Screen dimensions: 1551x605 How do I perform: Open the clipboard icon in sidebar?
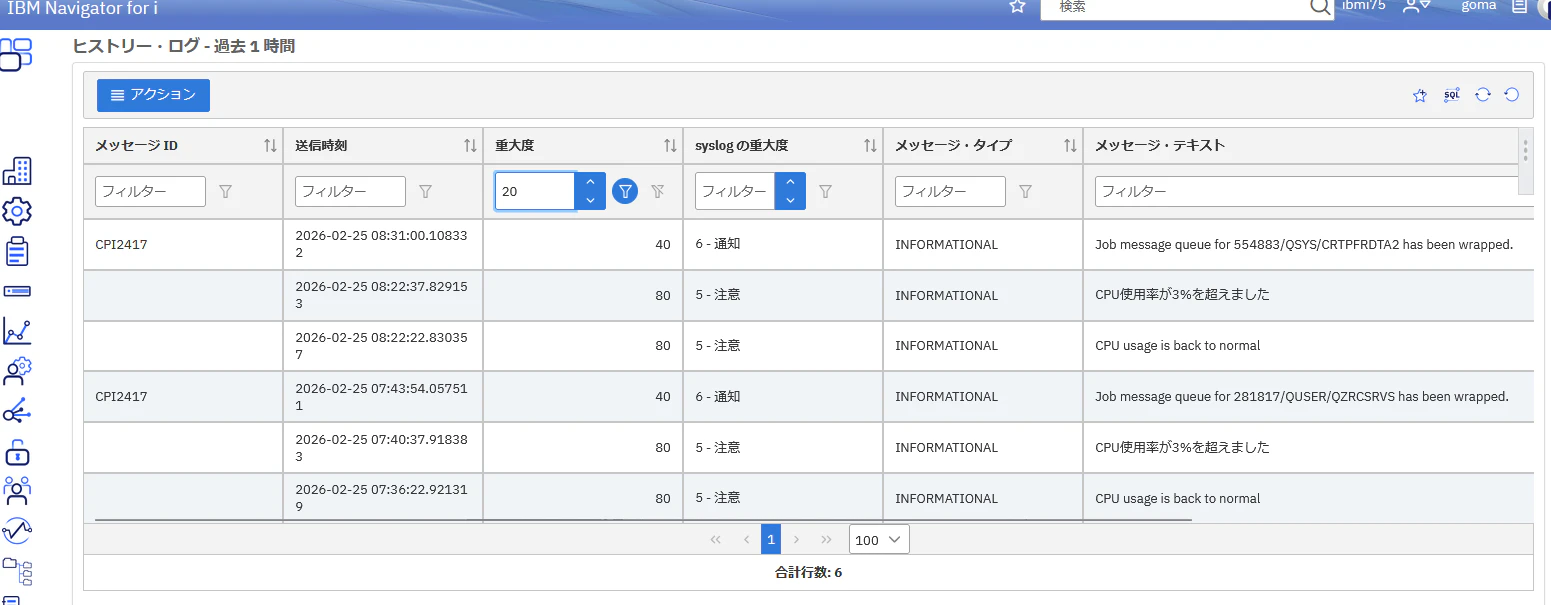17,251
